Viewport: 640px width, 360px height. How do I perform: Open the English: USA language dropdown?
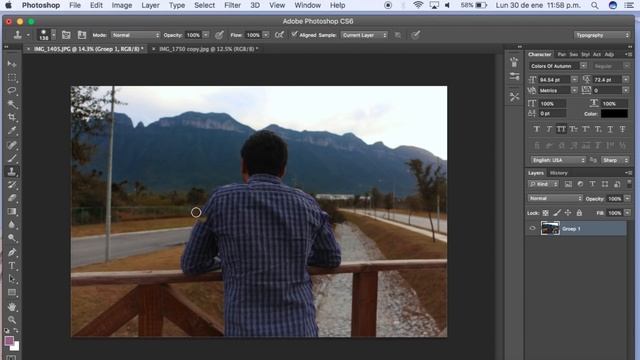tap(558, 160)
